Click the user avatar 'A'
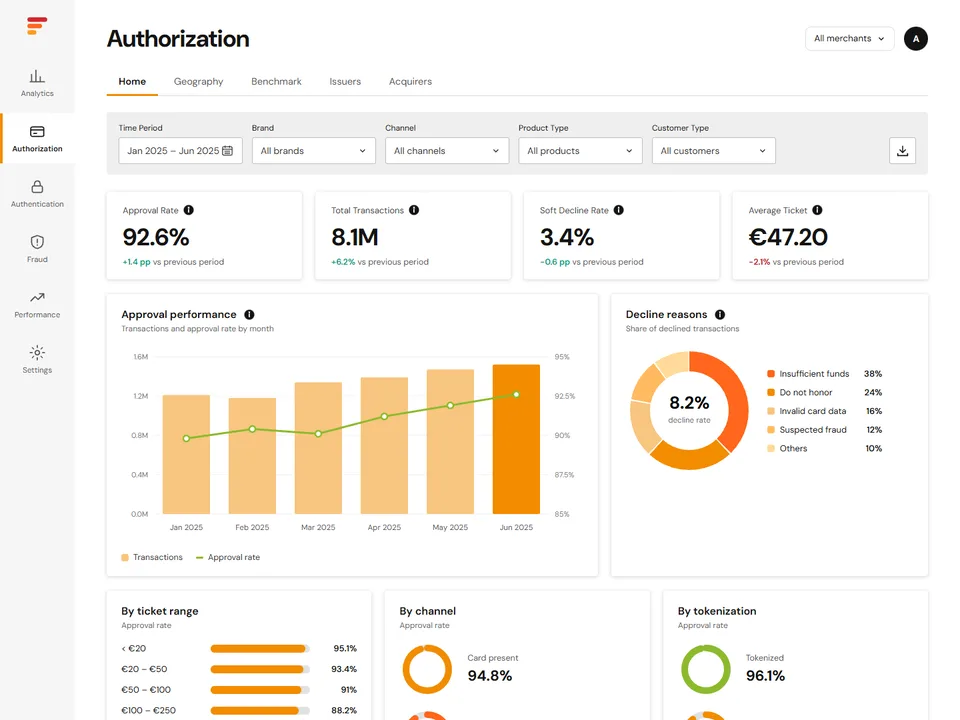This screenshot has width=960, height=720. coord(916,39)
